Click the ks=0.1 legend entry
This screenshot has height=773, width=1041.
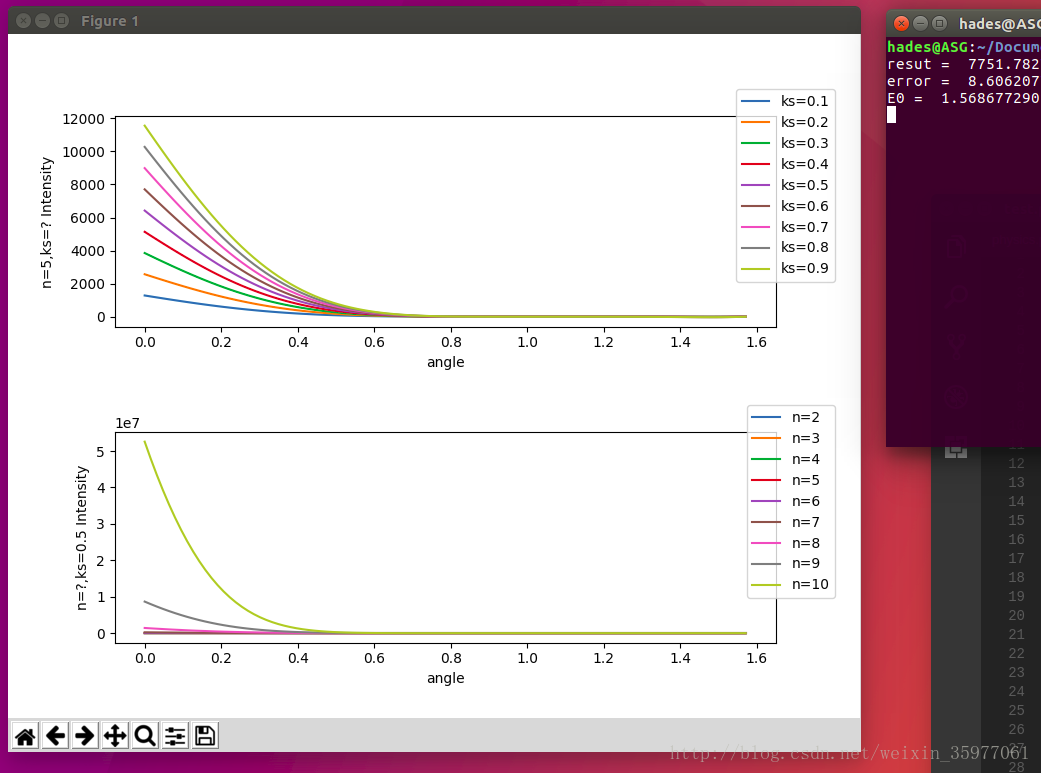(x=784, y=101)
